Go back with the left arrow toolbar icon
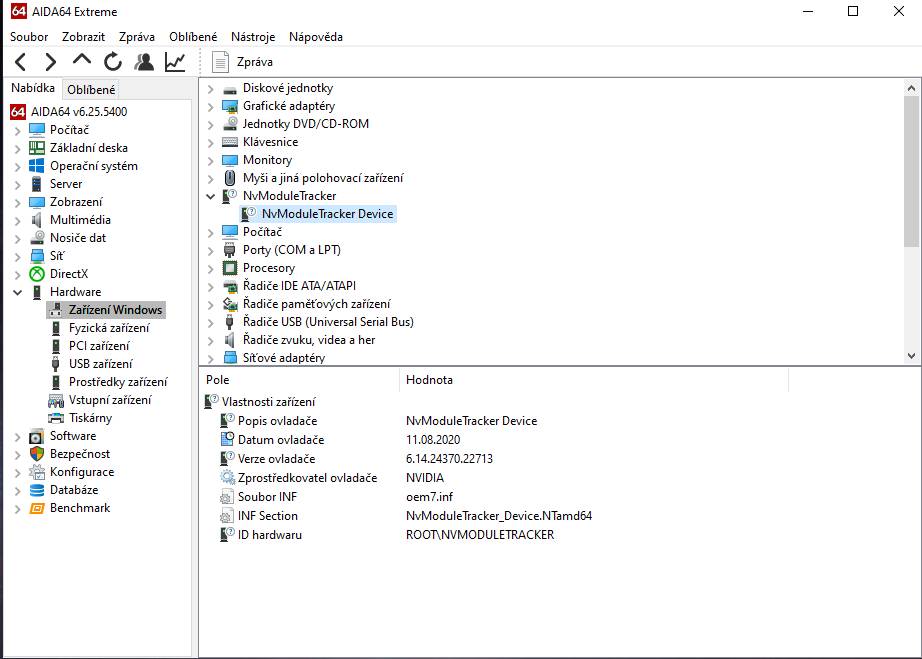 pos(21,62)
